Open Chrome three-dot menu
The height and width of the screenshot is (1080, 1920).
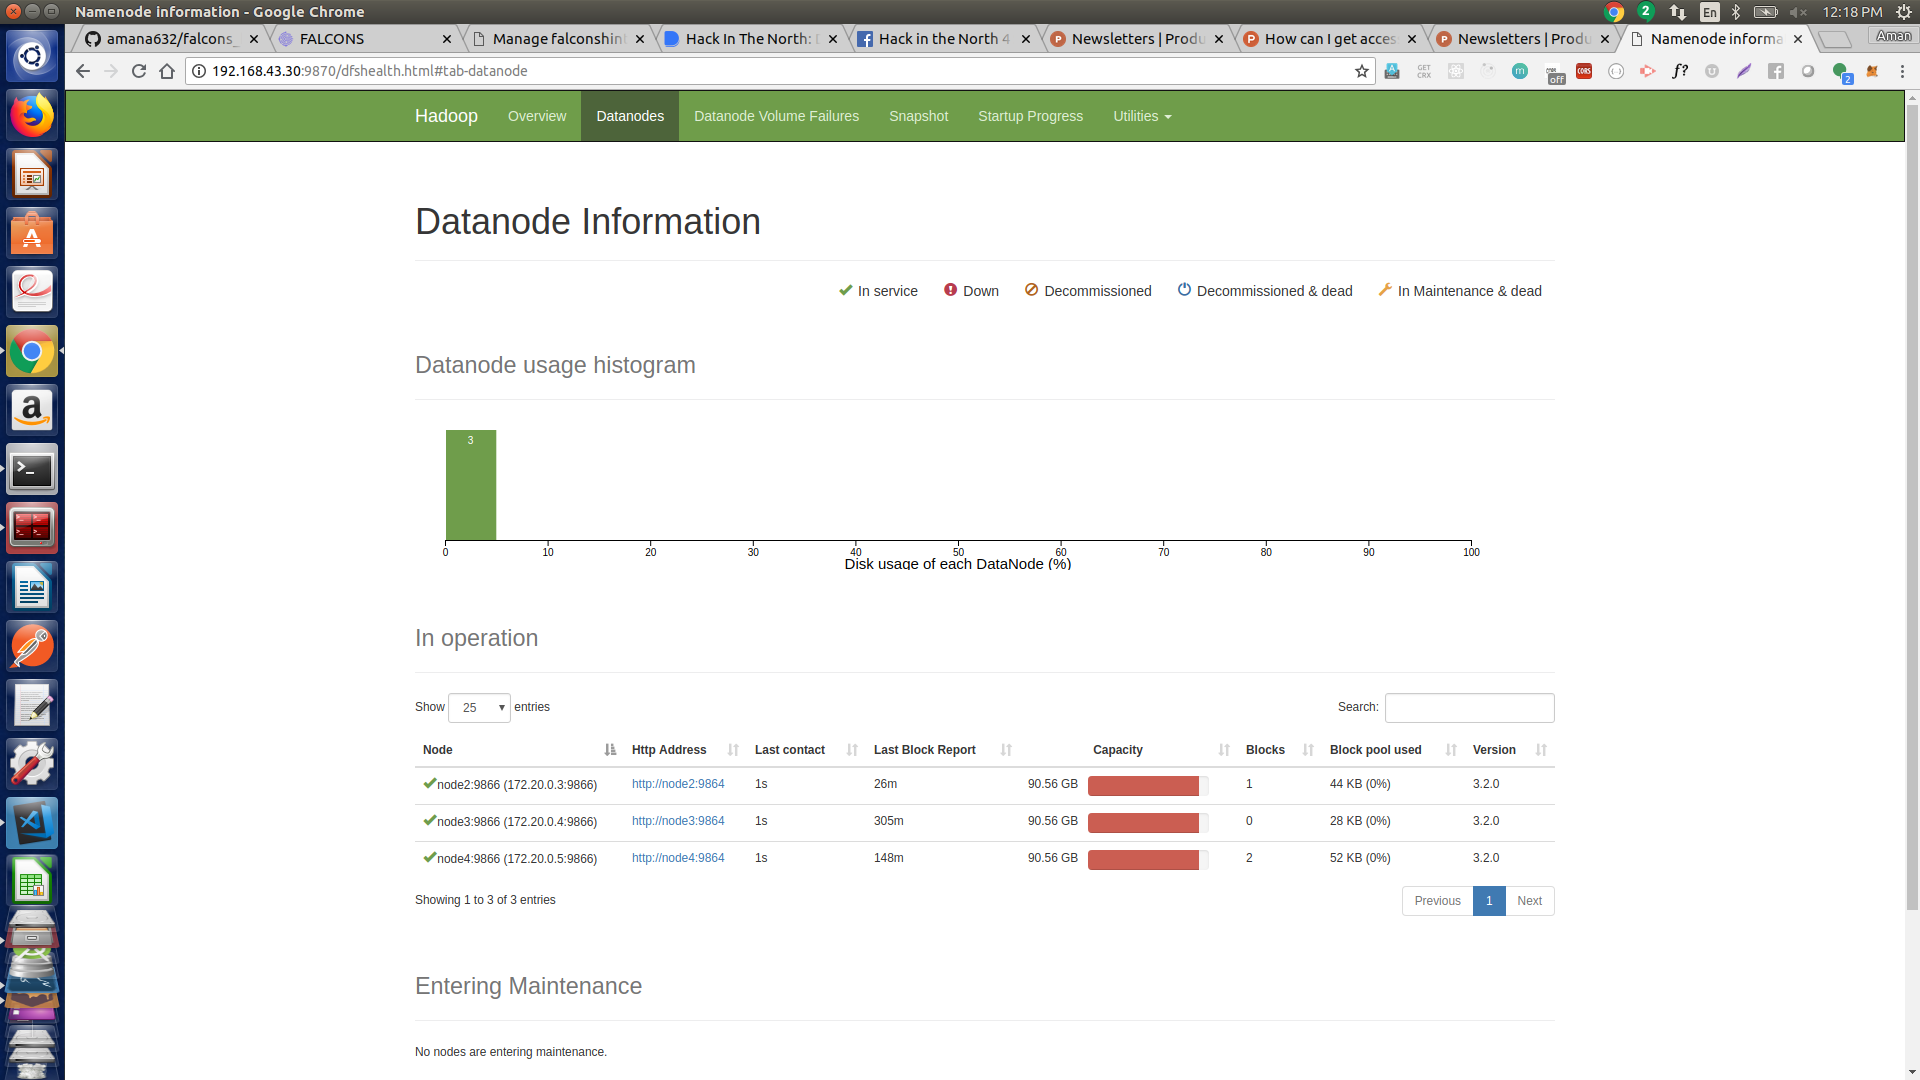click(x=1902, y=71)
